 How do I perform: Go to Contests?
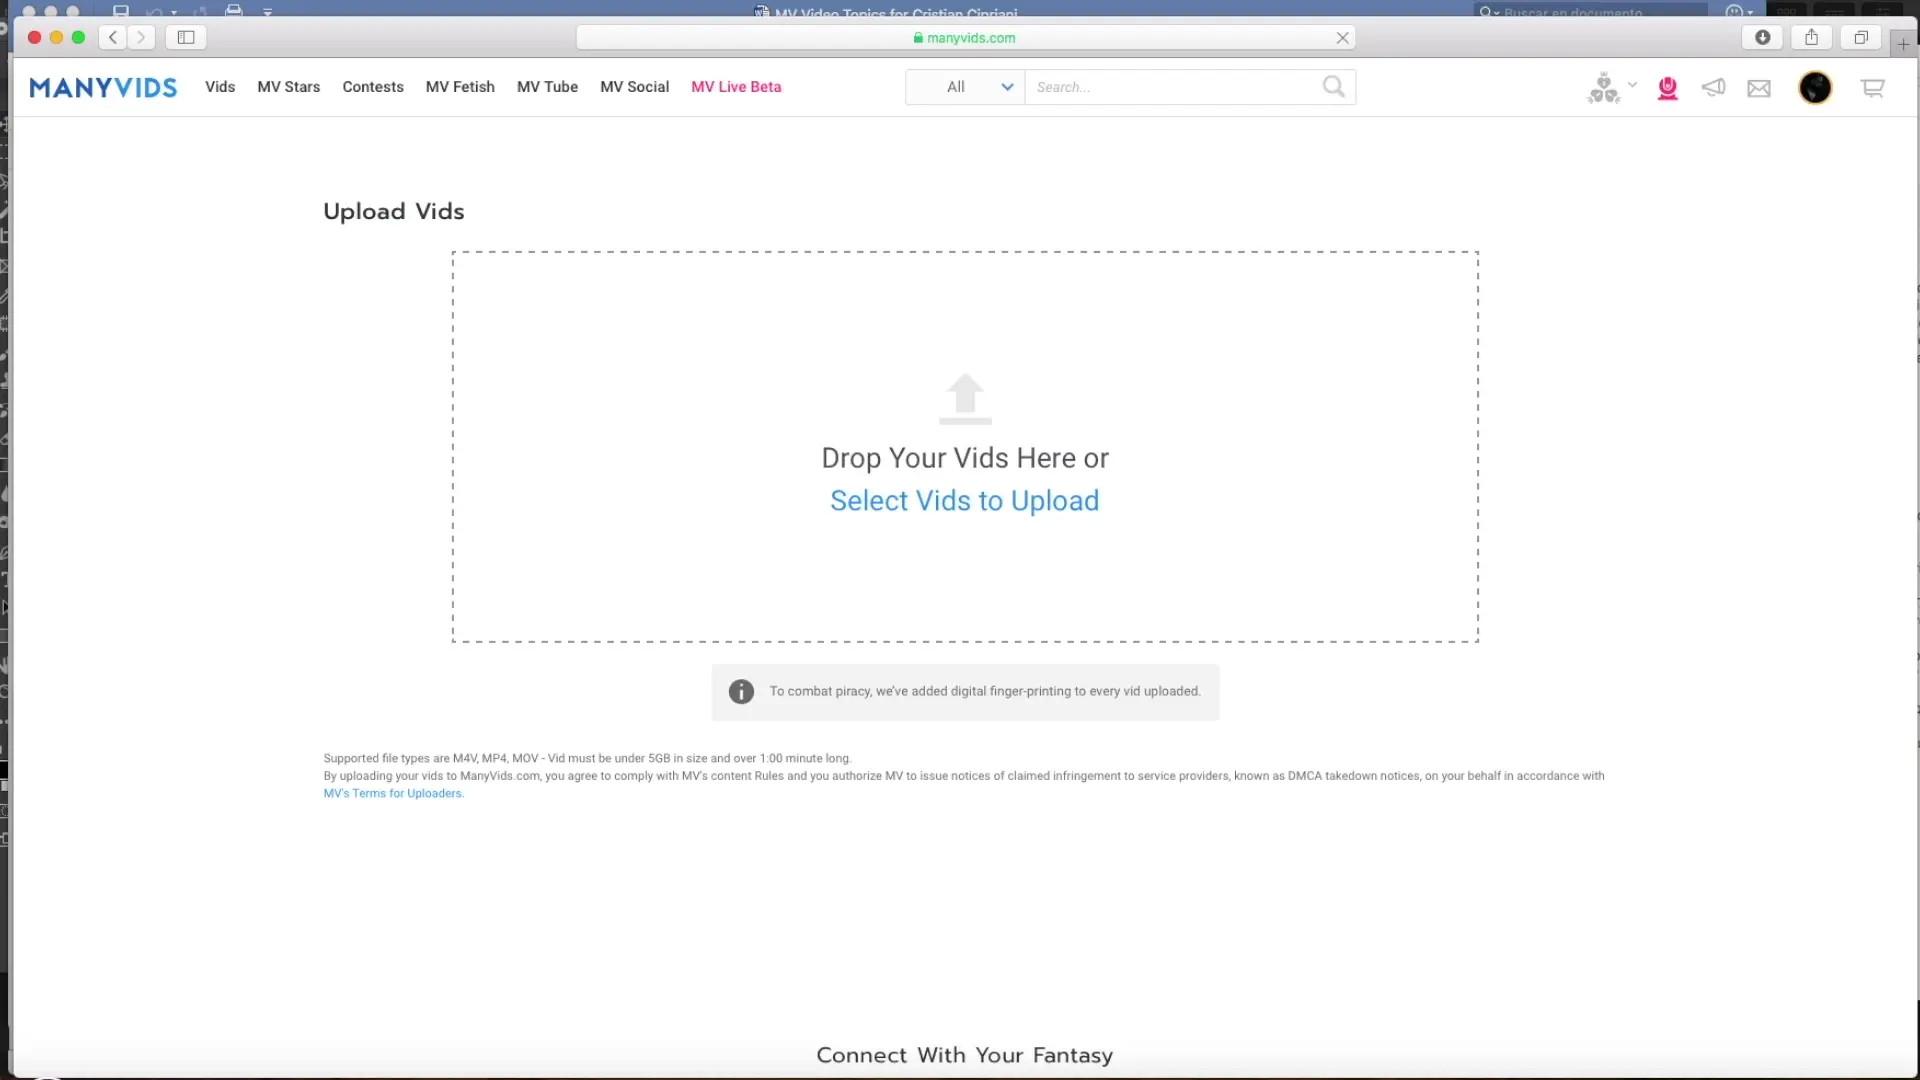click(373, 87)
